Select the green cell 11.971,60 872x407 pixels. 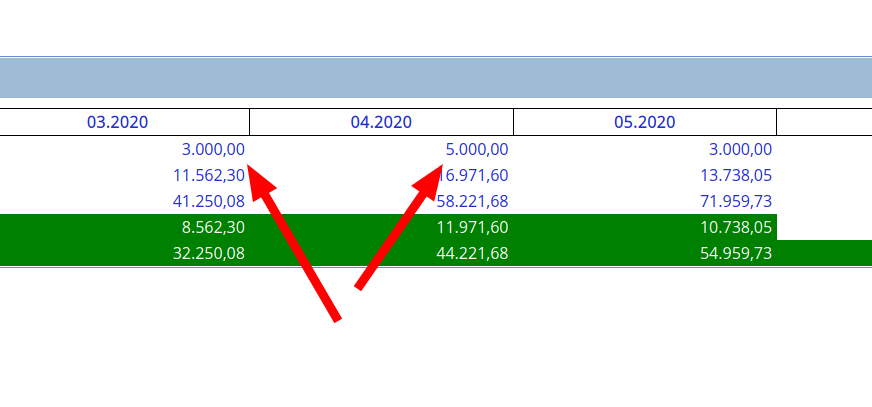click(473, 227)
